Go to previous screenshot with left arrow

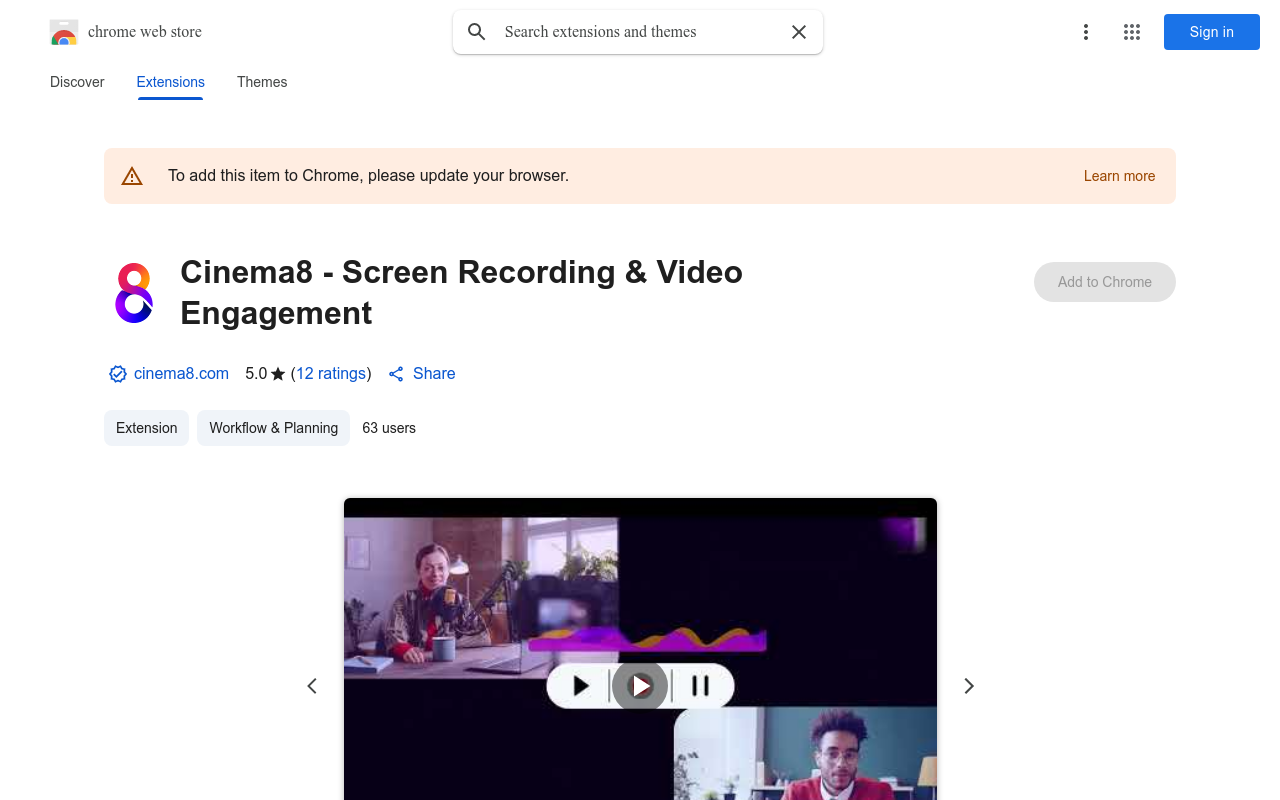click(312, 686)
